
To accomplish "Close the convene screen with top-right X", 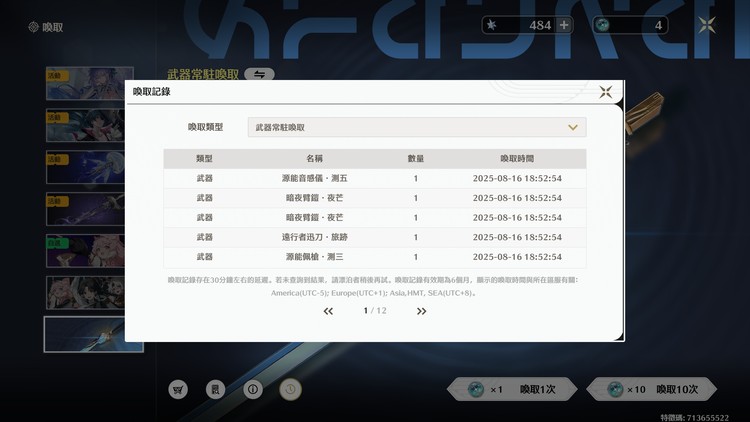I will click(706, 25).
